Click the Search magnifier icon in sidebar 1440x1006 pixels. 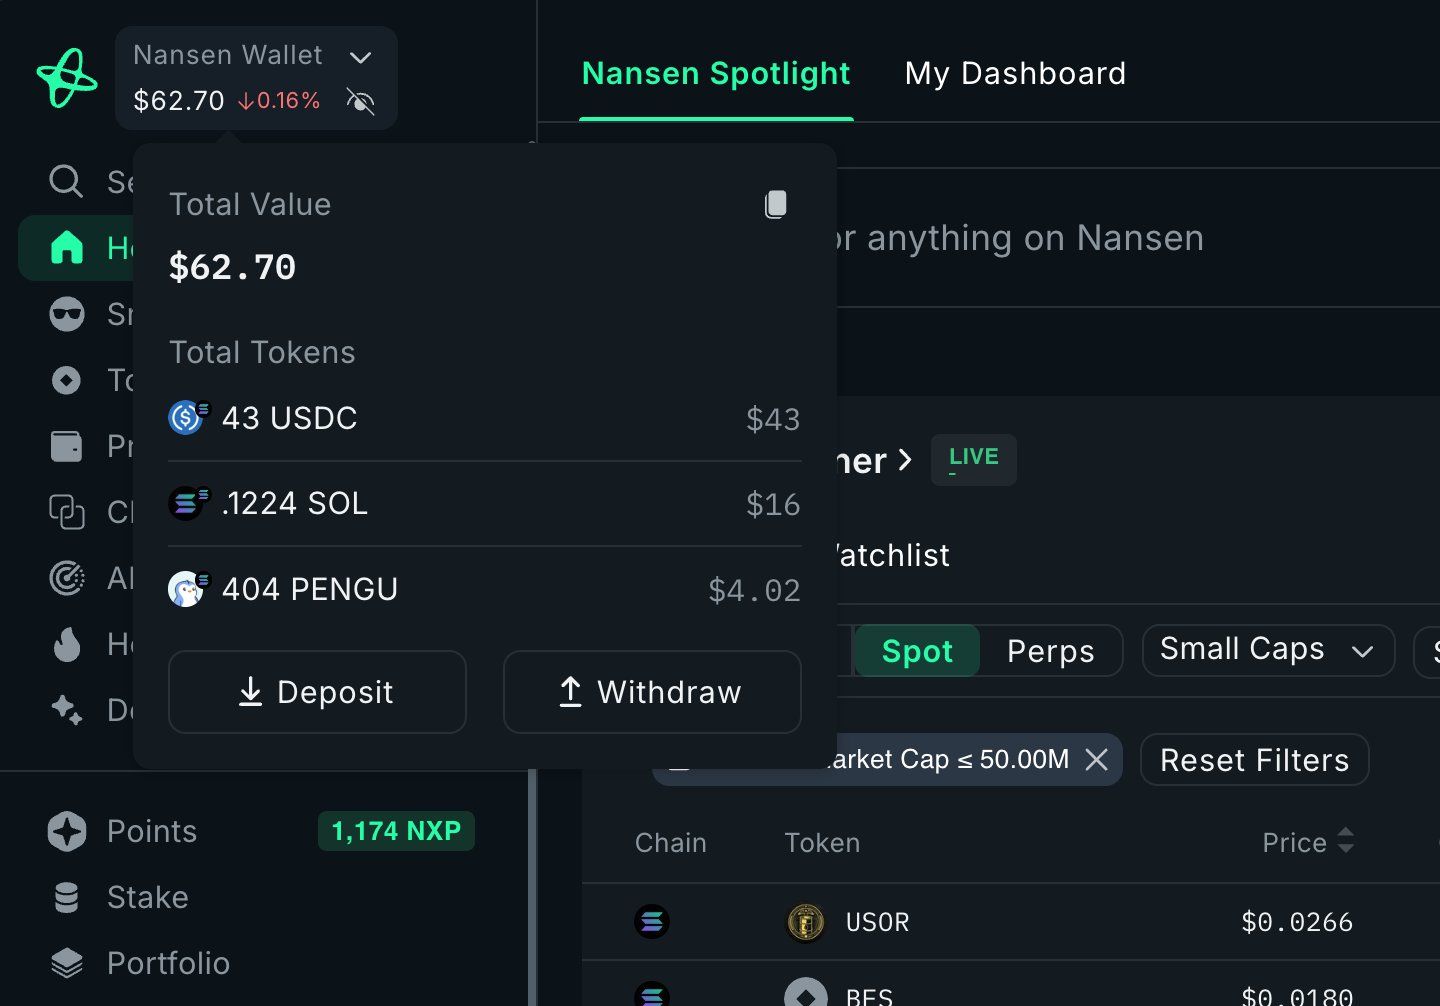pyautogui.click(x=66, y=181)
